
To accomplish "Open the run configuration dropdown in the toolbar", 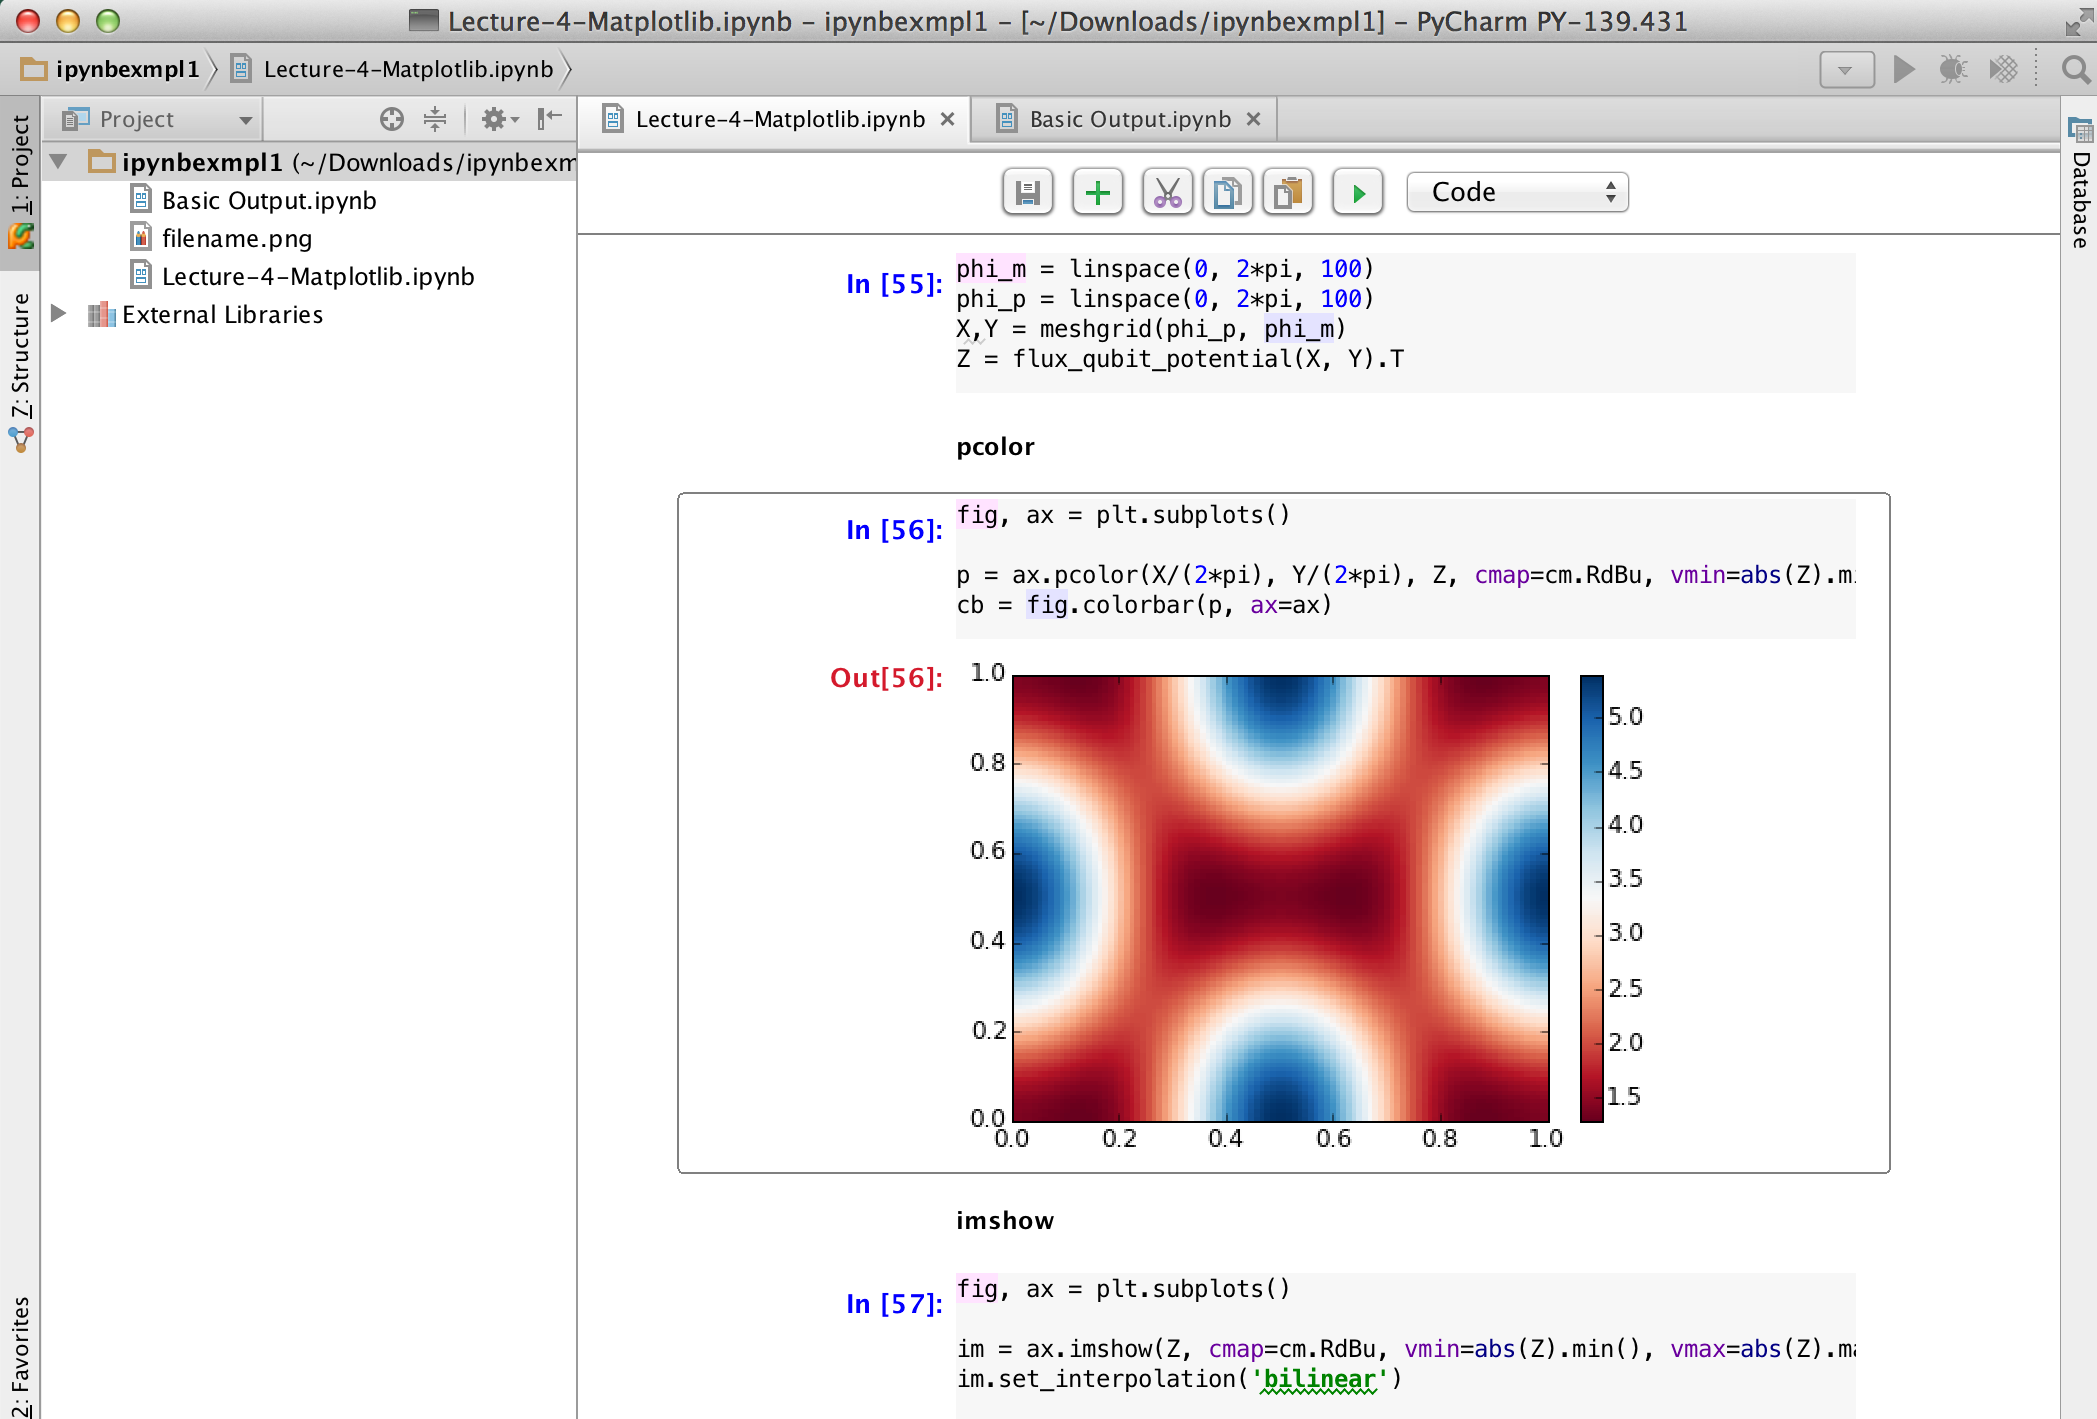I will click(1846, 69).
